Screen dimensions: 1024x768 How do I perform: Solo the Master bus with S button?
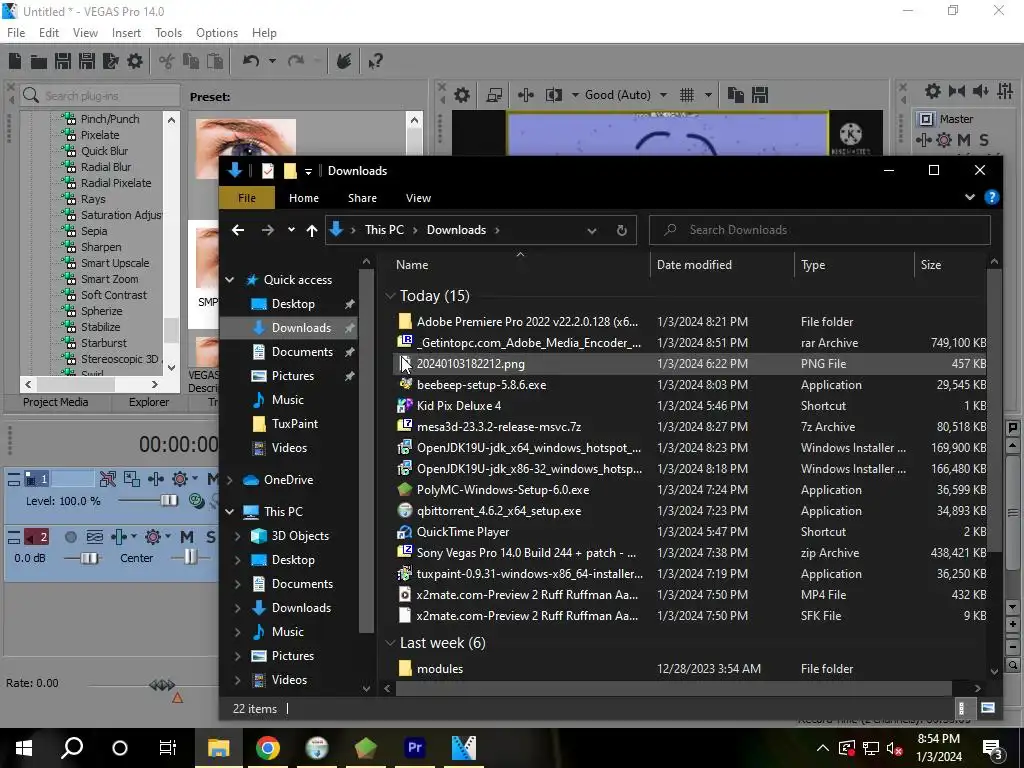tap(984, 140)
